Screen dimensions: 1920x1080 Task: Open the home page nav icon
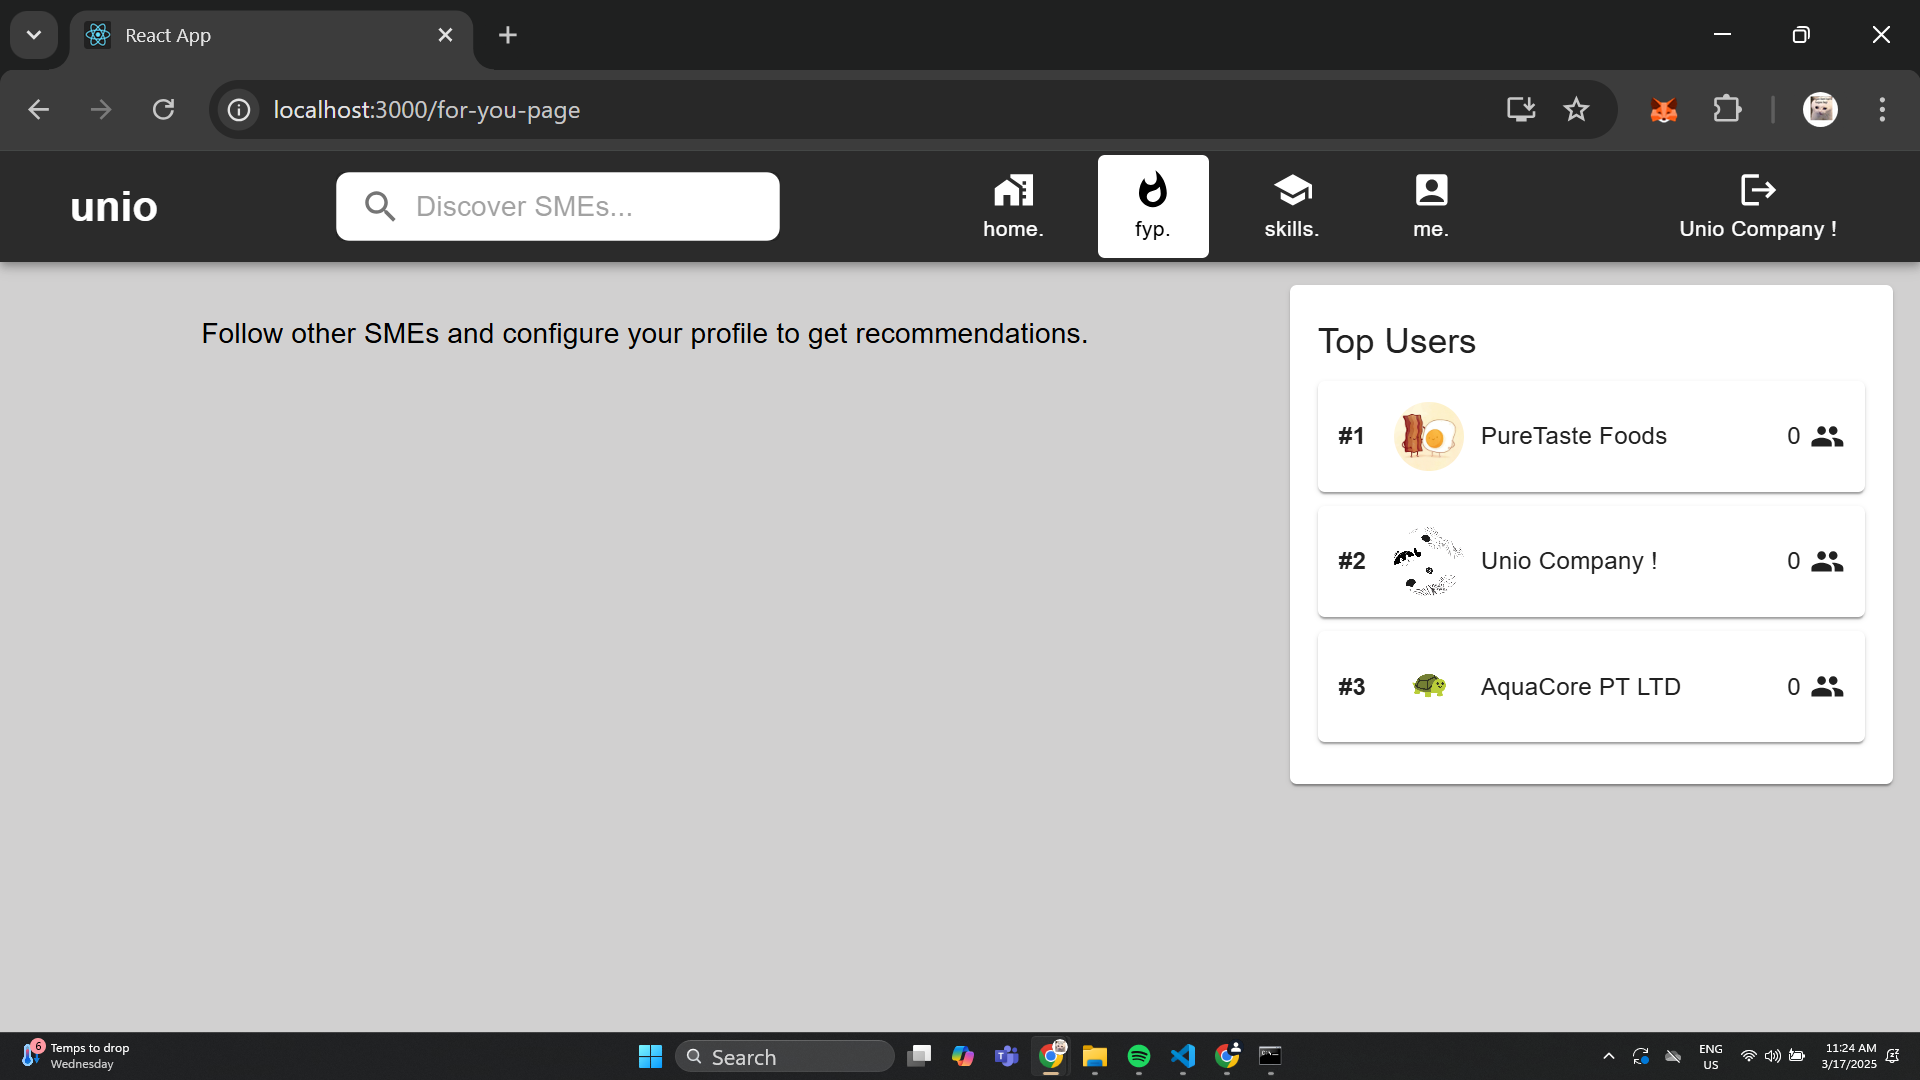pos(1013,190)
